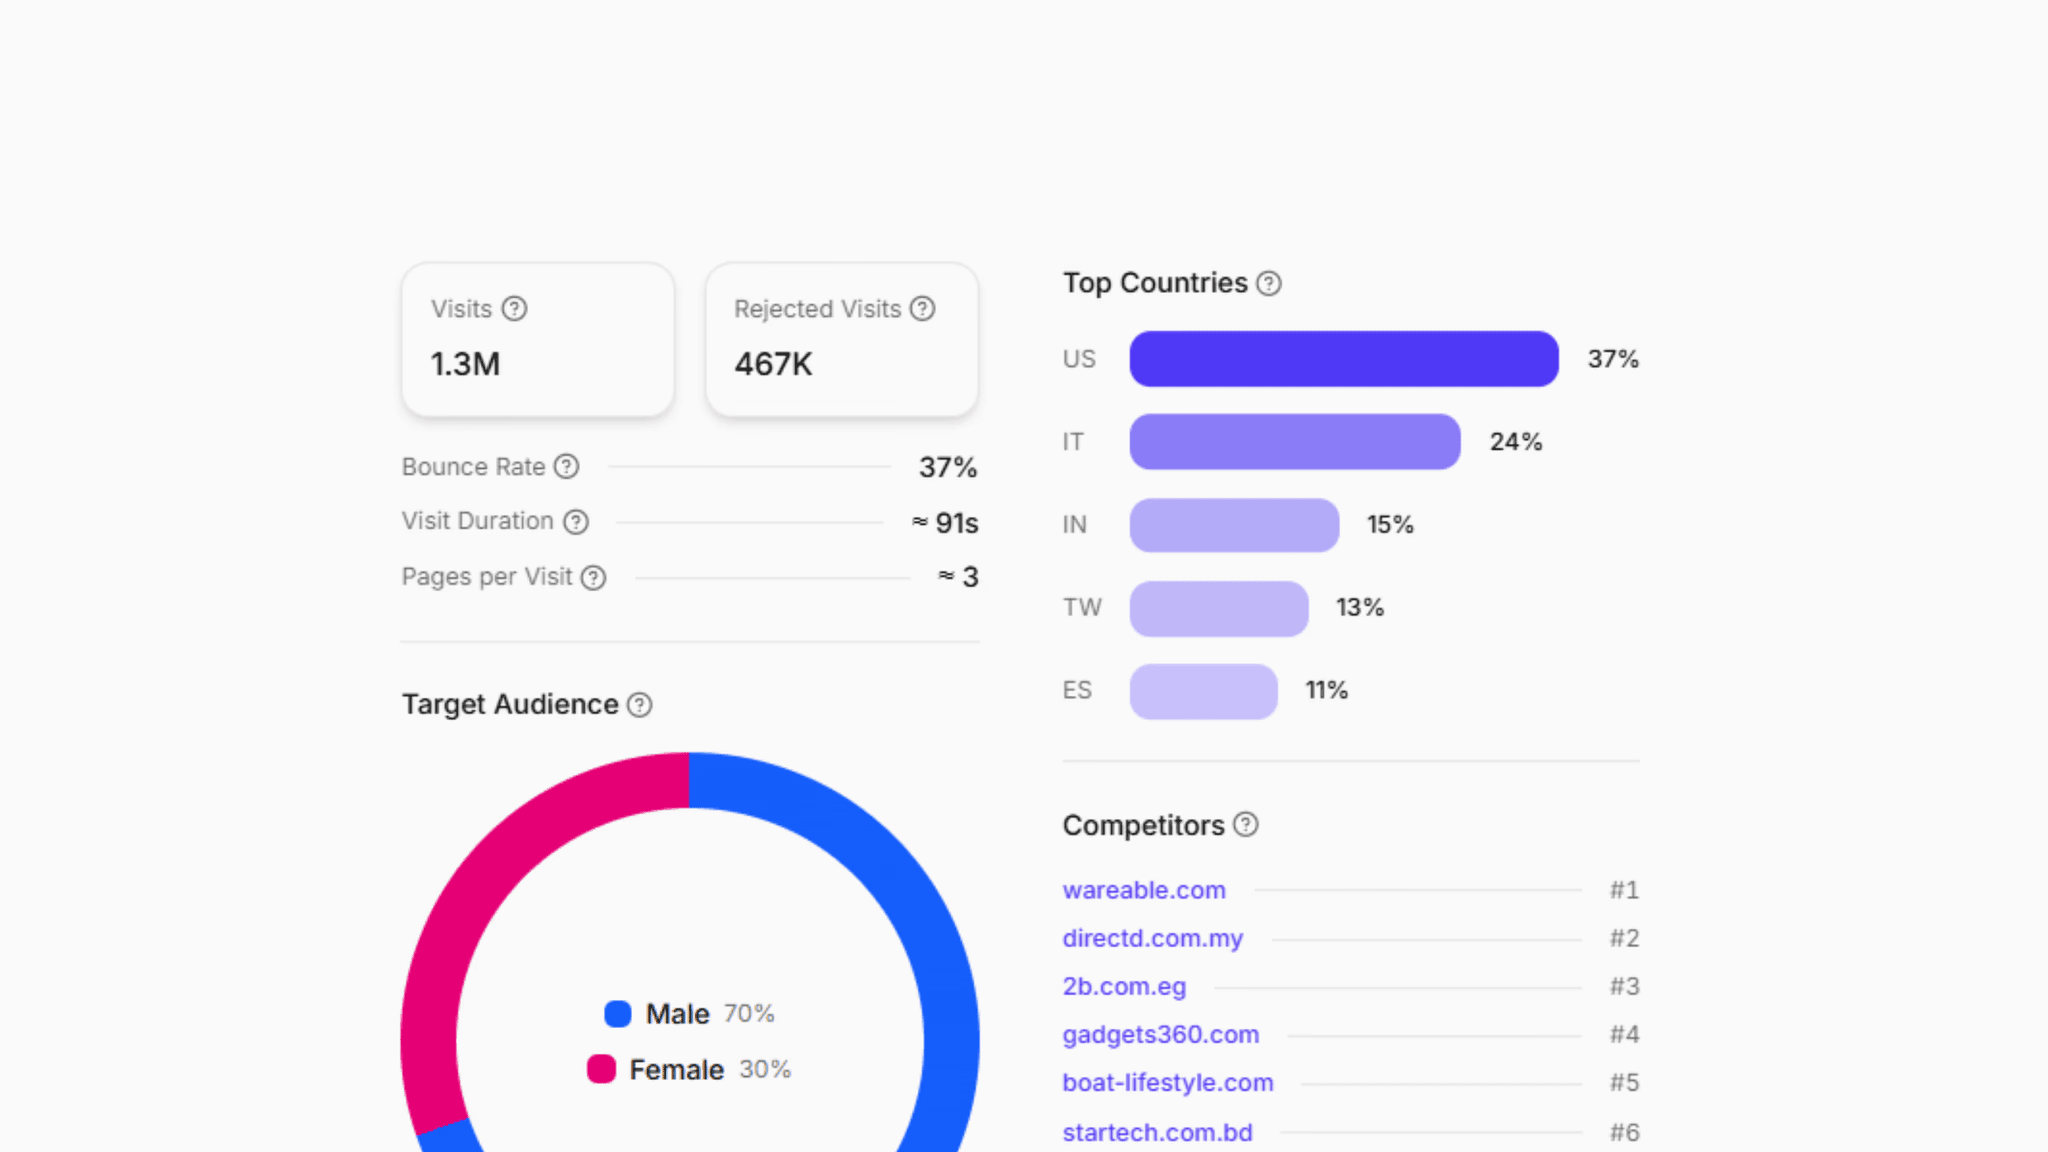Open the directd.com.my competitor link
The height and width of the screenshot is (1152, 2048).
(1153, 938)
